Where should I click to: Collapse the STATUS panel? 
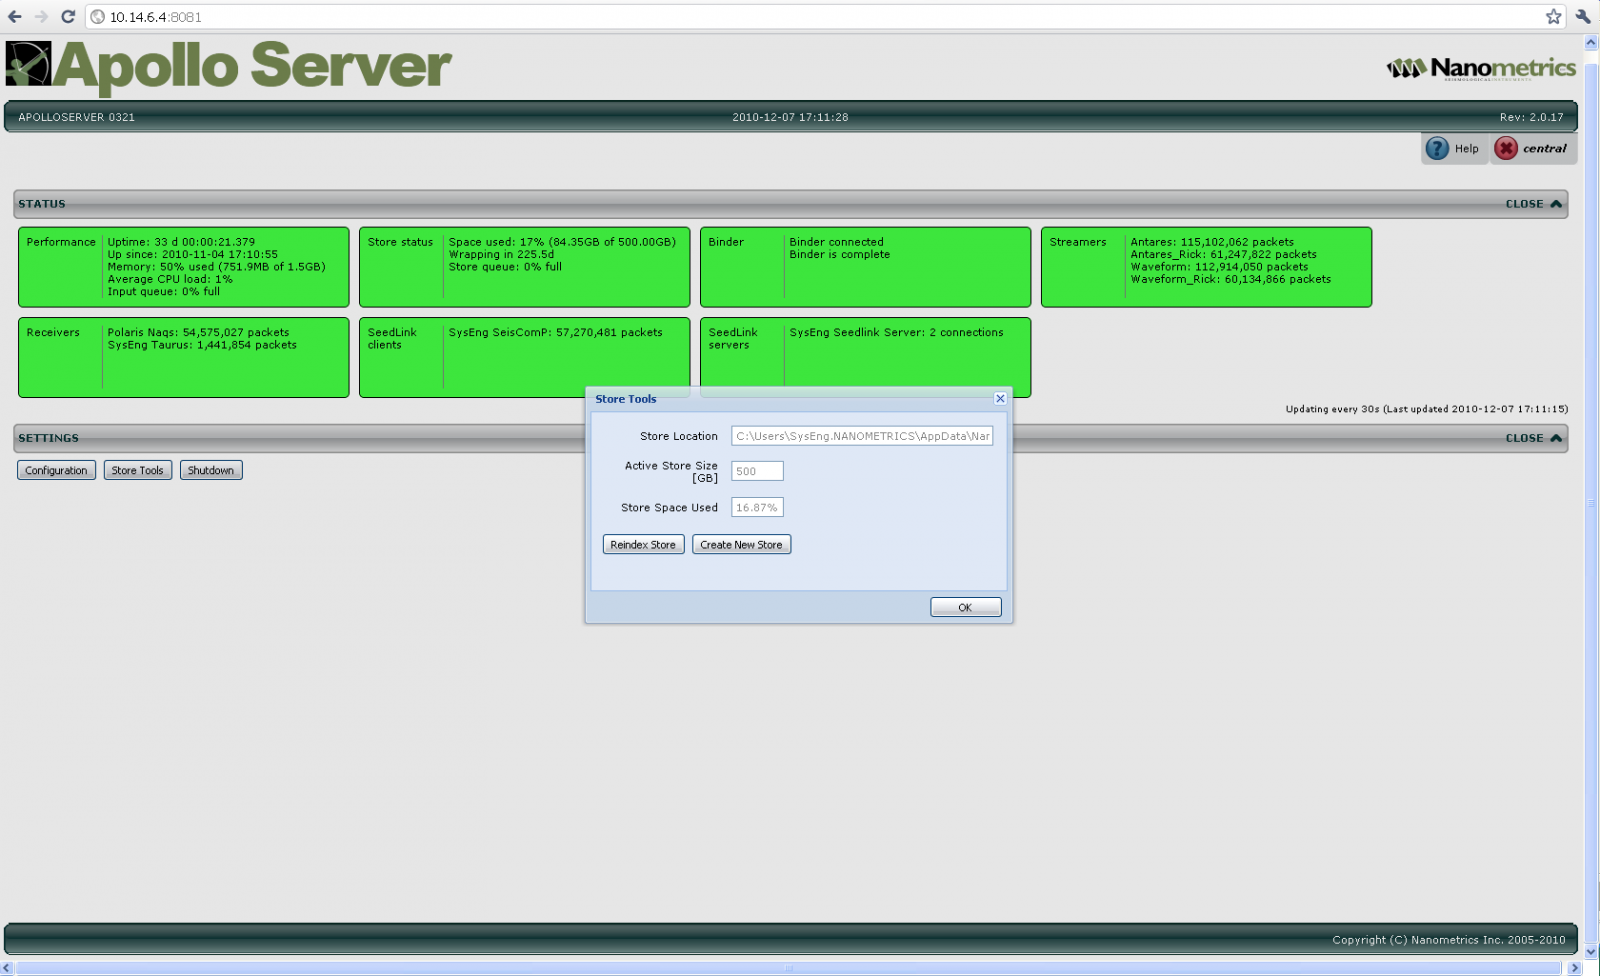point(1533,204)
